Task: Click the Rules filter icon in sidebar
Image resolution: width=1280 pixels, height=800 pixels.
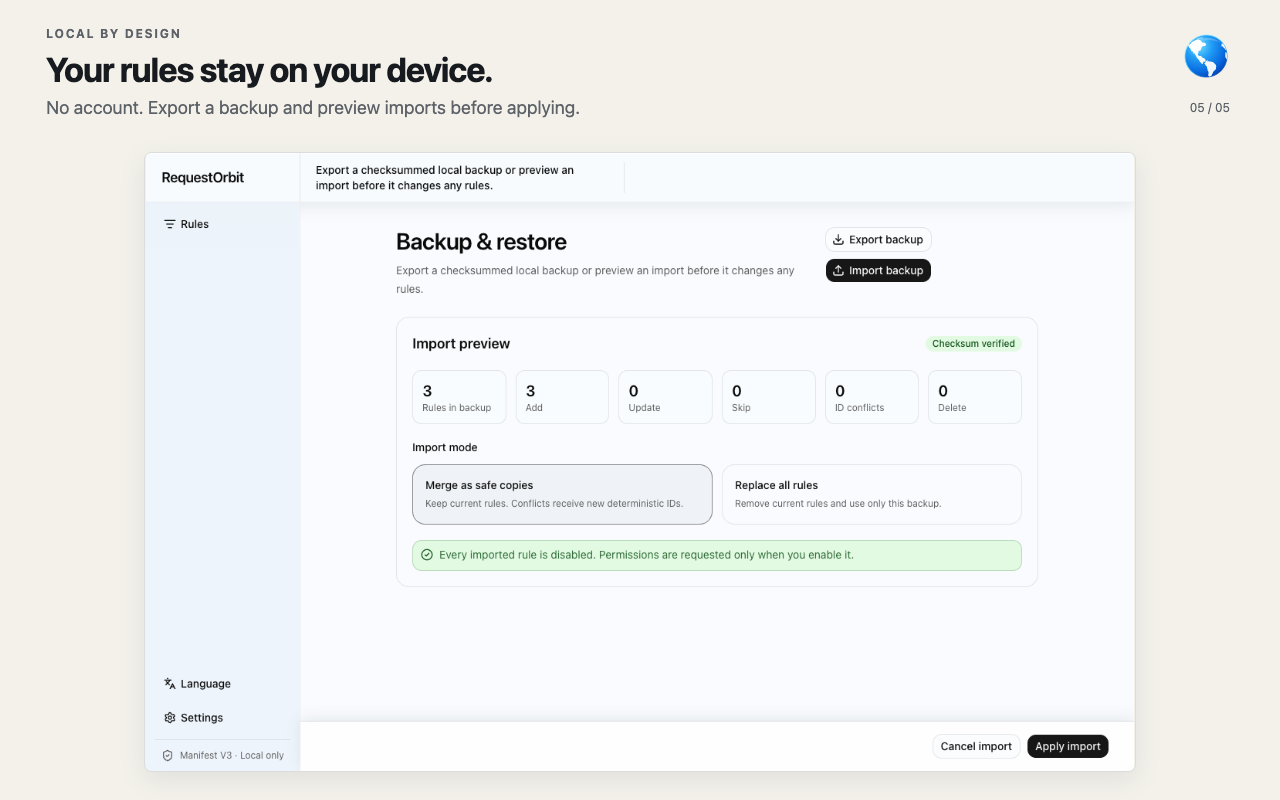Action: [170, 224]
